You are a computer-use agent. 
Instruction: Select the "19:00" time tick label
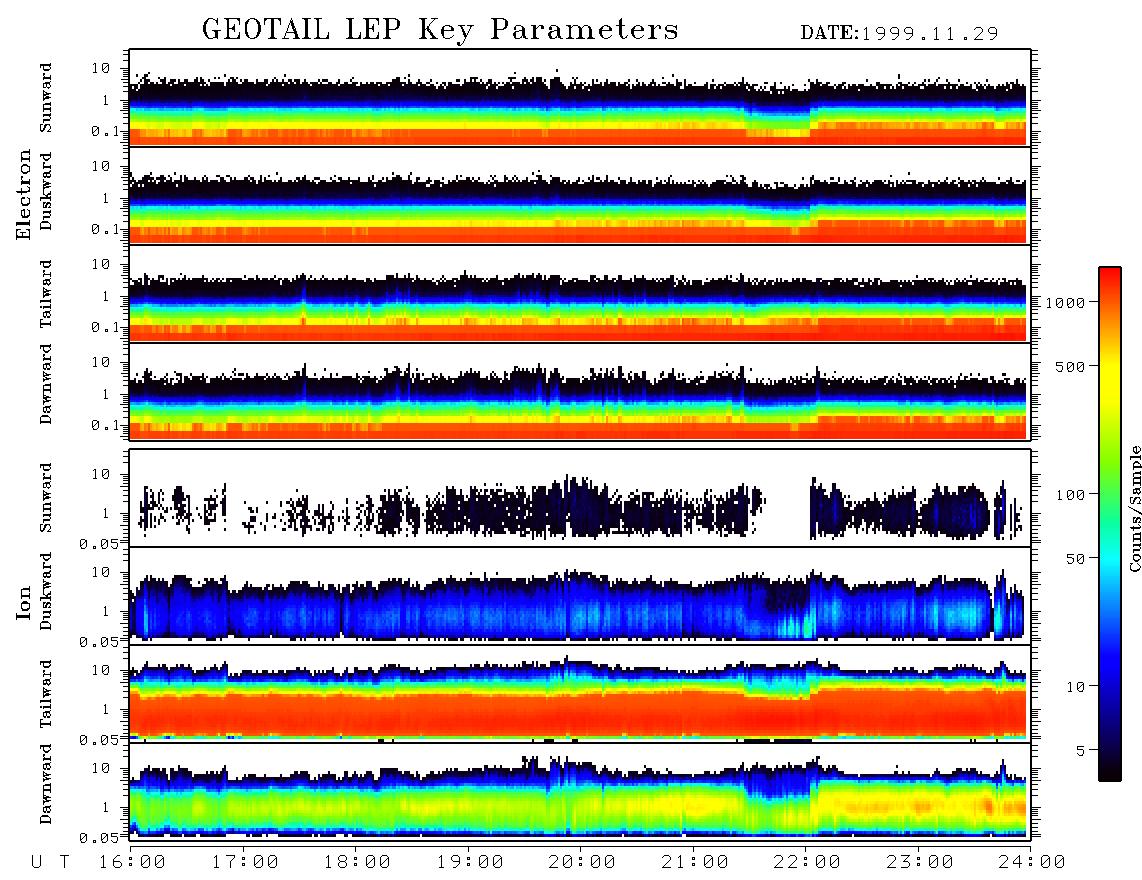click(x=470, y=862)
